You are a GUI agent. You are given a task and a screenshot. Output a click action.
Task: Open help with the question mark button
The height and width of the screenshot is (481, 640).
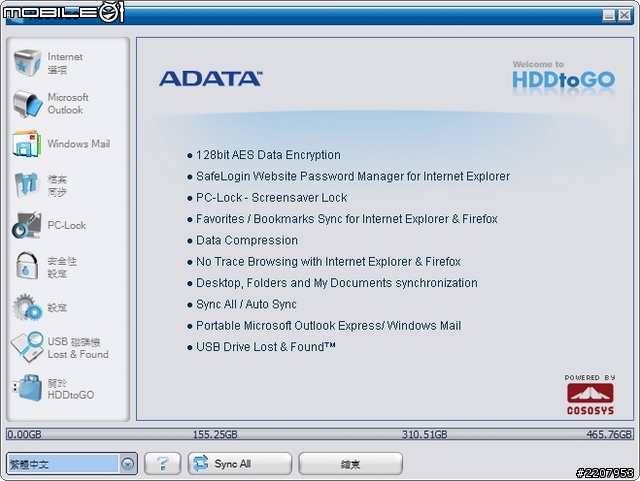pyautogui.click(x=162, y=463)
